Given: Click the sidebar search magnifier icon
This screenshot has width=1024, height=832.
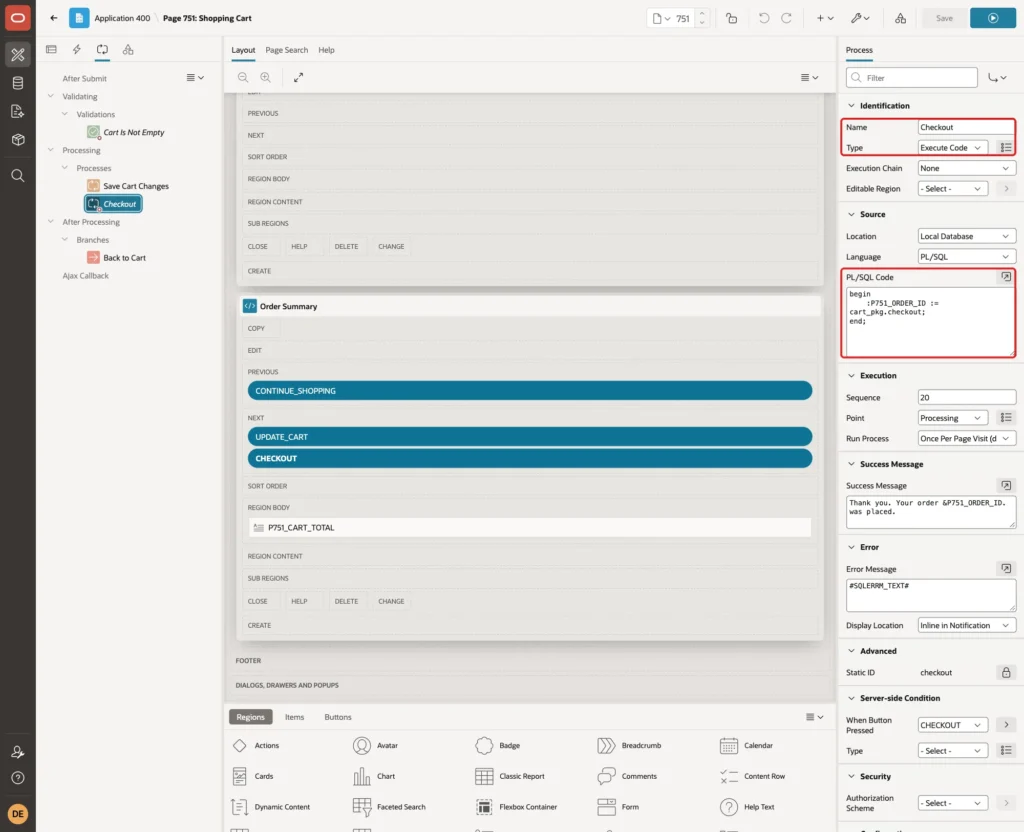Looking at the screenshot, I should tap(18, 175).
